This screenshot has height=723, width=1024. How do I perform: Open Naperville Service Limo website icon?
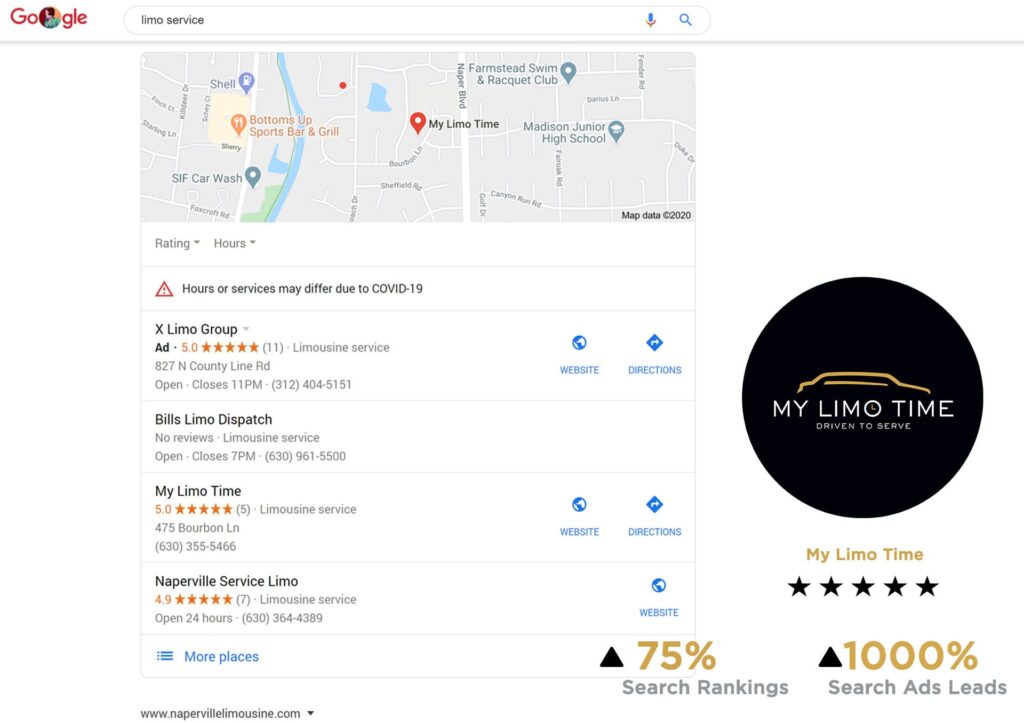[659, 586]
